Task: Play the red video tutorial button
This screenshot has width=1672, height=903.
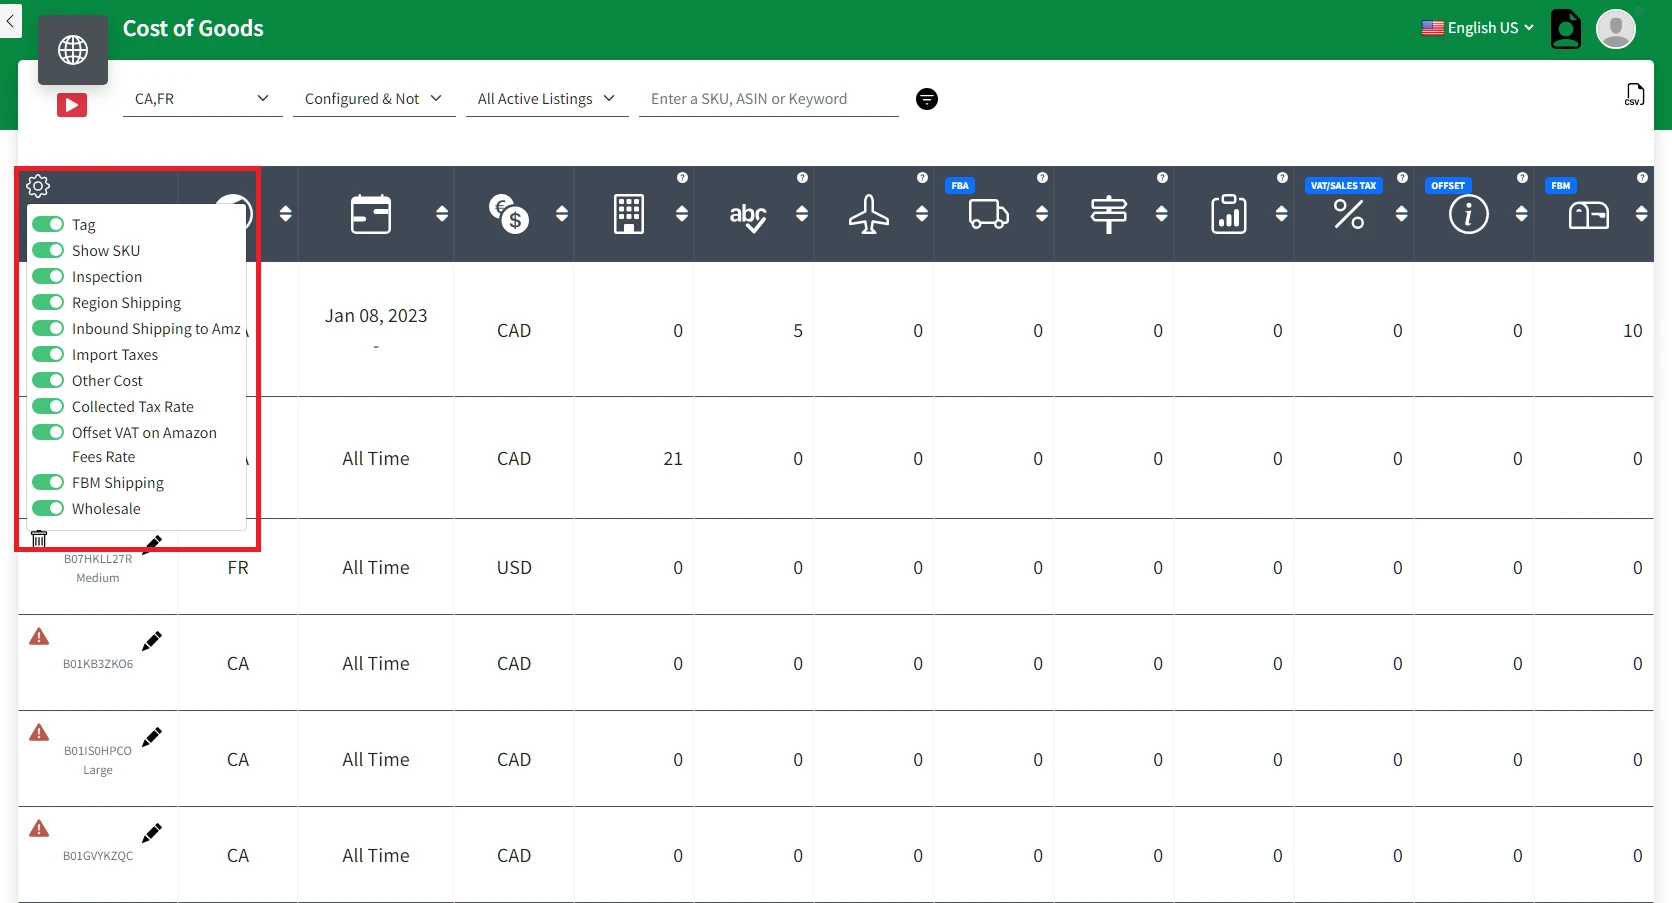Action: pos(72,105)
